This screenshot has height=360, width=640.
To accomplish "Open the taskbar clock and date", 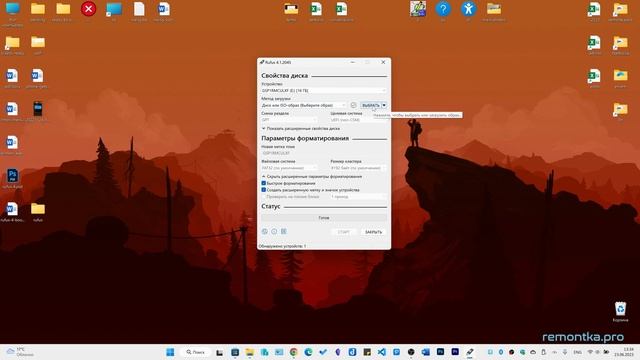I will 625,352.
